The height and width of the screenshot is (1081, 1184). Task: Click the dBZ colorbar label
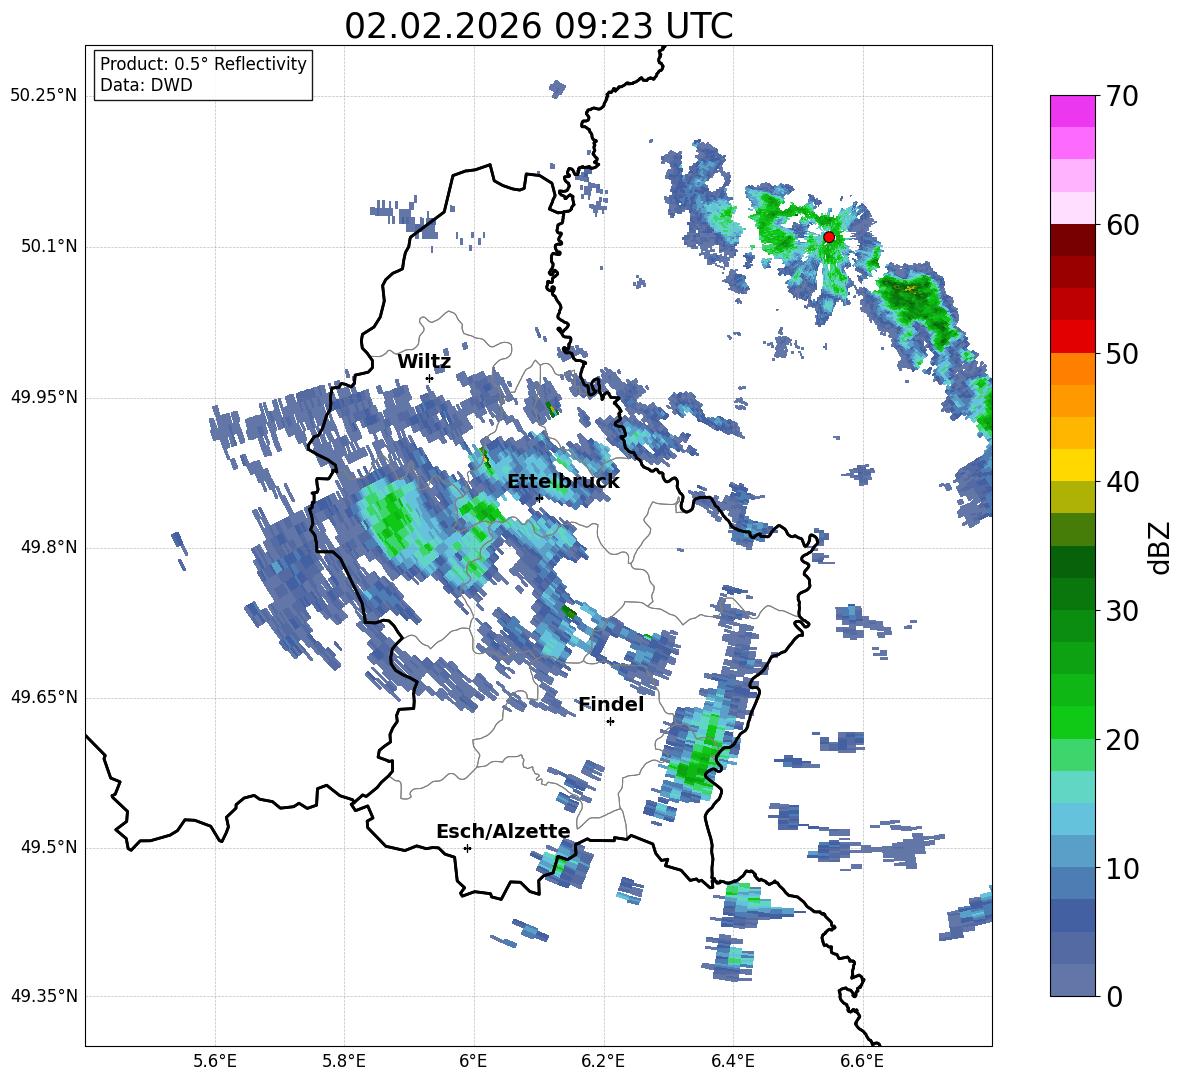(x=1159, y=547)
